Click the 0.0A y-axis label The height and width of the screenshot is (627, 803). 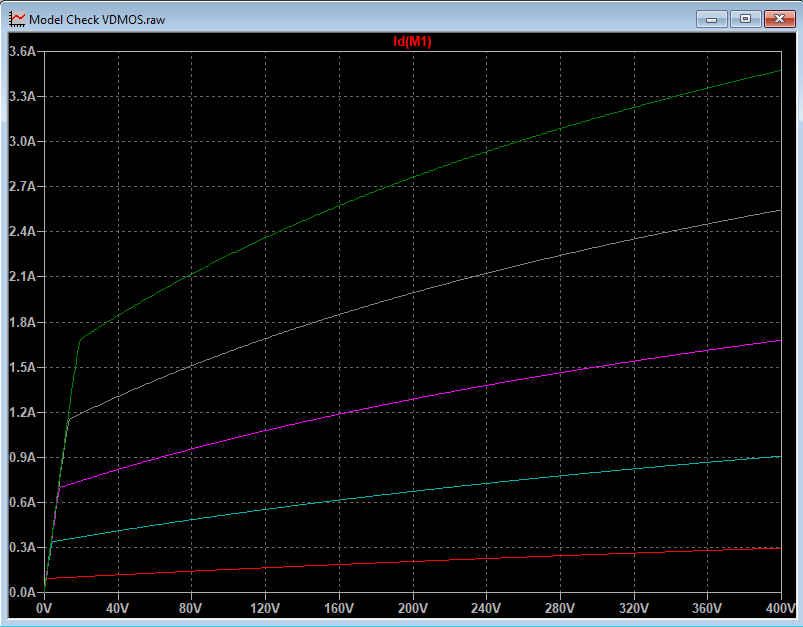pyautogui.click(x=23, y=593)
